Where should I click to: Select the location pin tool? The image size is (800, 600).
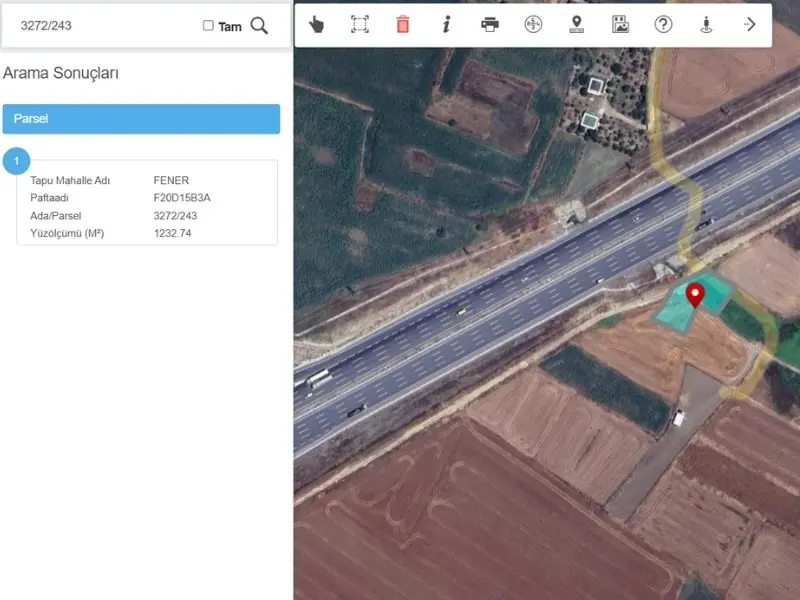pyautogui.click(x=577, y=24)
